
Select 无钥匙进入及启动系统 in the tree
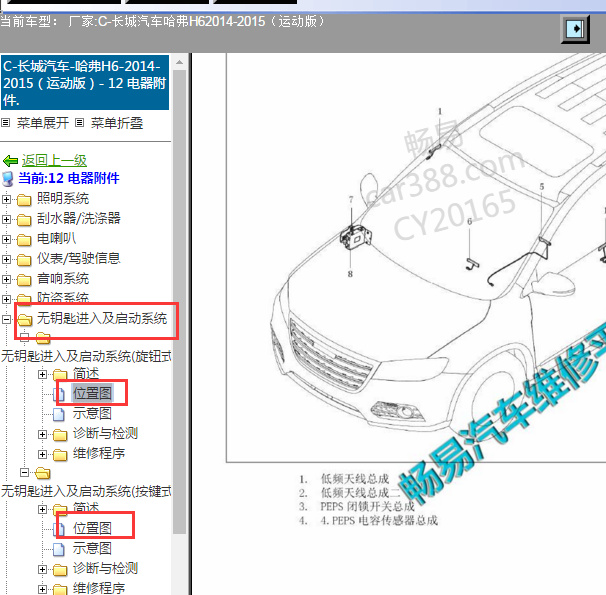point(102,318)
